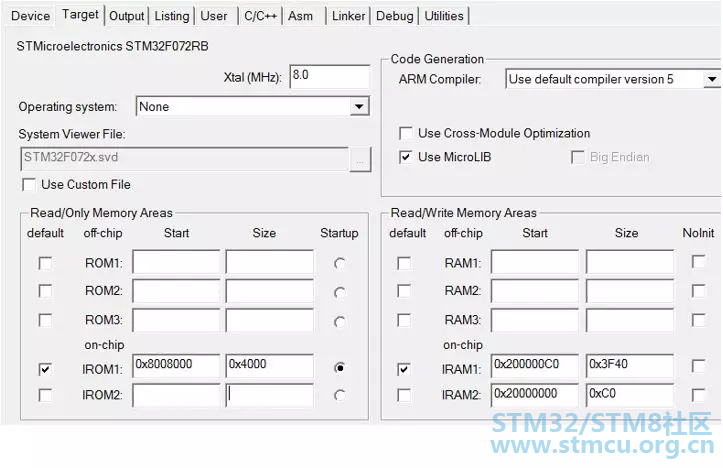
Task: Switch to the C/C++ tab
Action: (260, 16)
